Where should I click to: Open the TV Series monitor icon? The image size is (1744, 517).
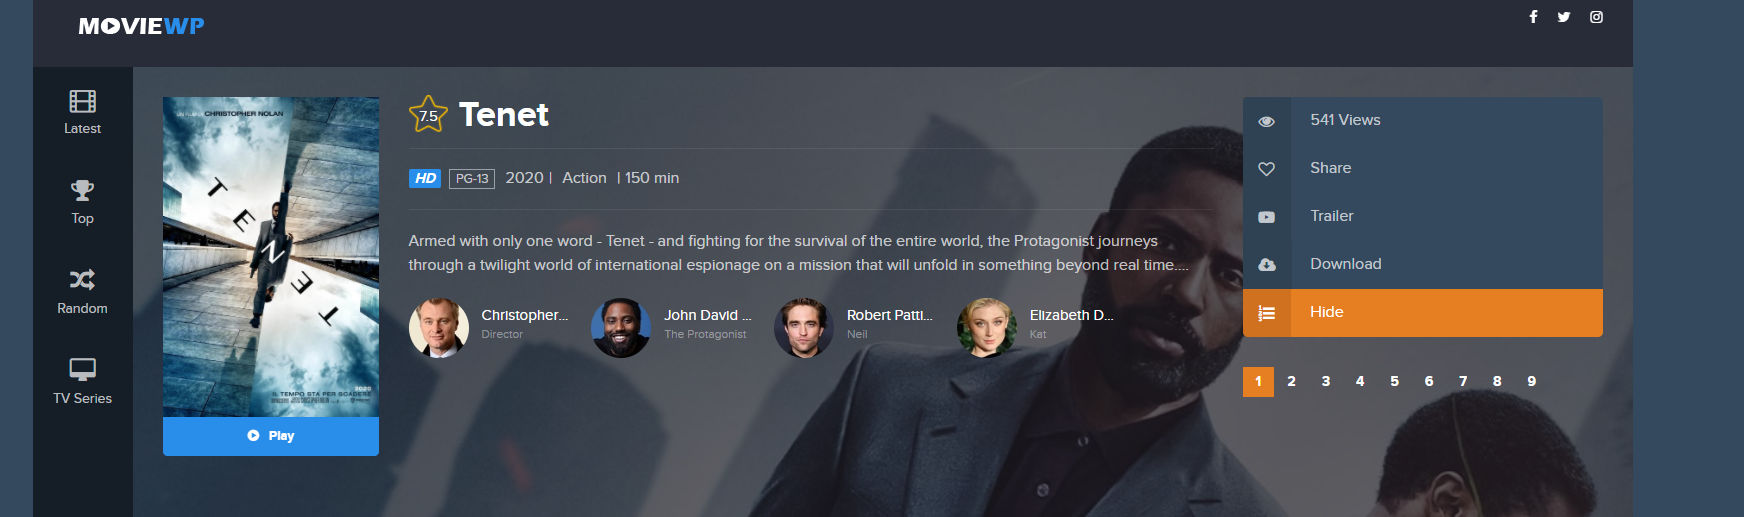pos(82,369)
